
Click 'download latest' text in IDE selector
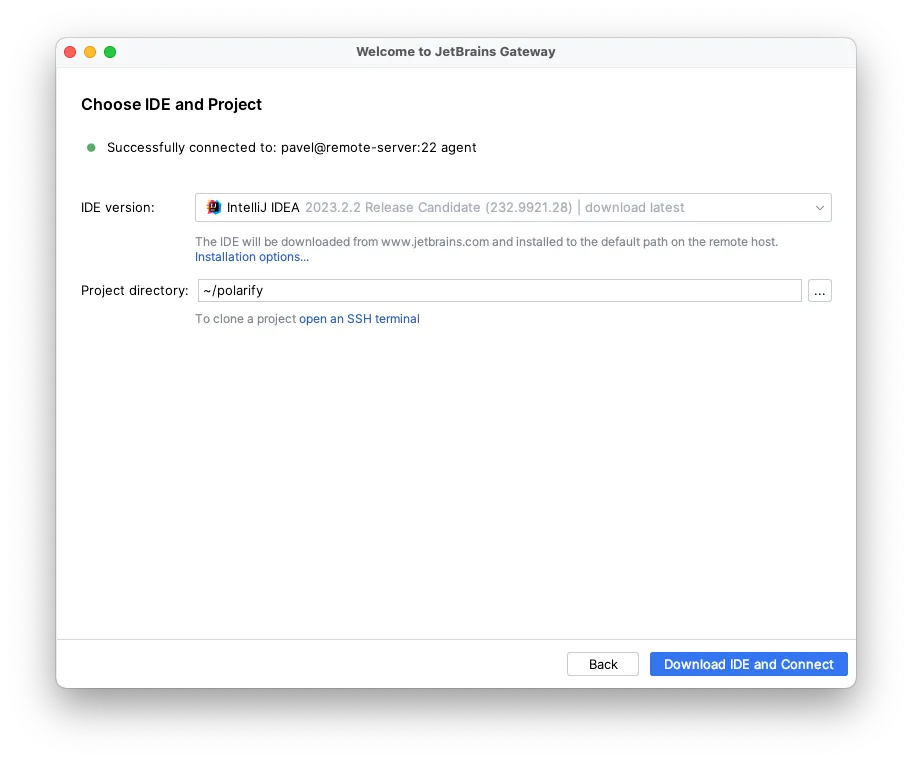point(635,208)
